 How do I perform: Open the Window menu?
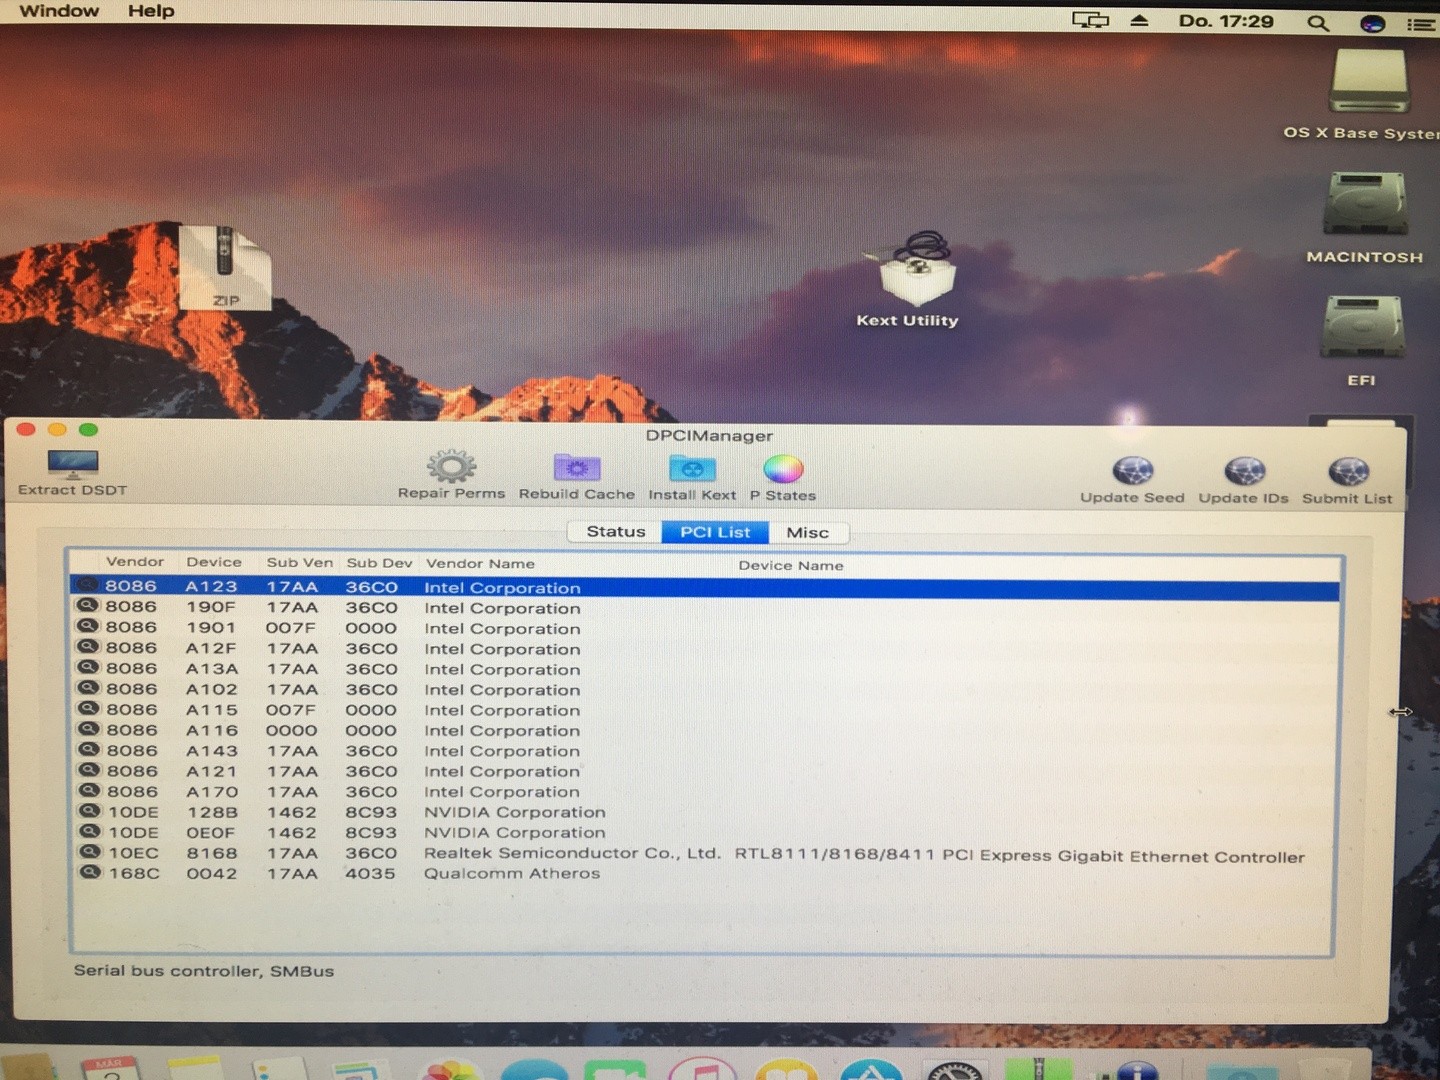(59, 11)
